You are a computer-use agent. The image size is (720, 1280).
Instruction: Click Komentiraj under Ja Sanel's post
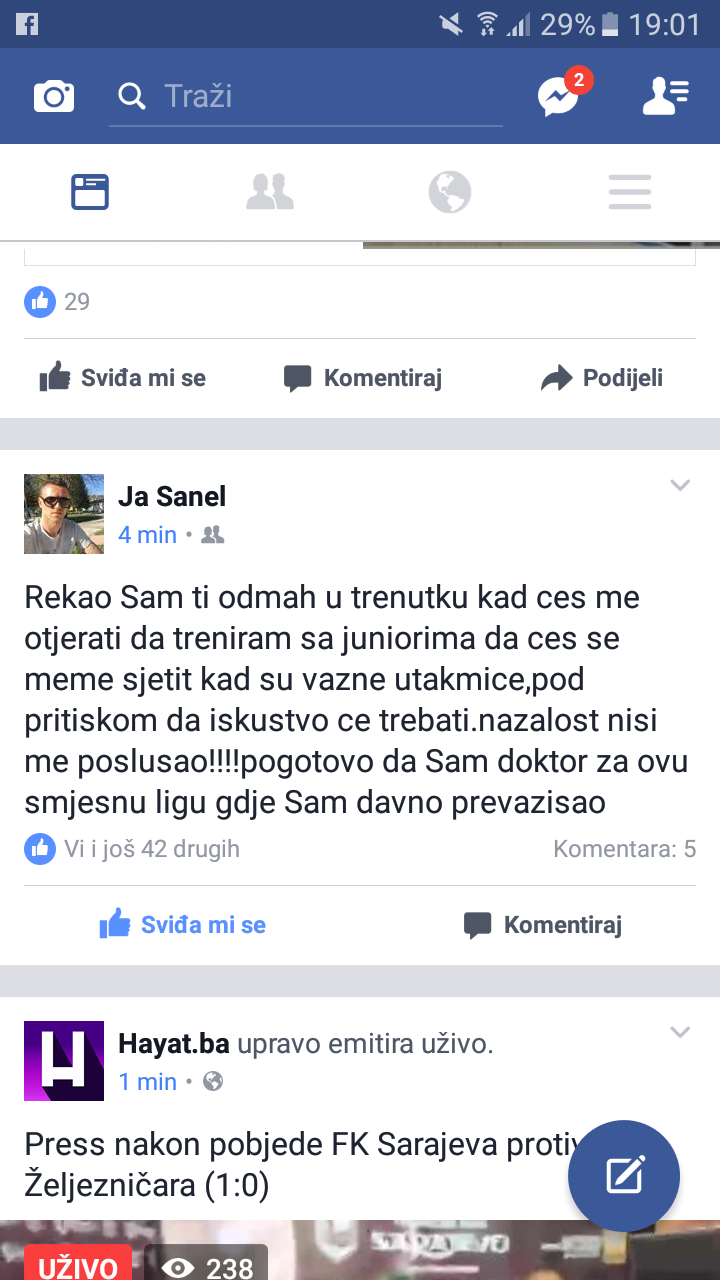542,925
